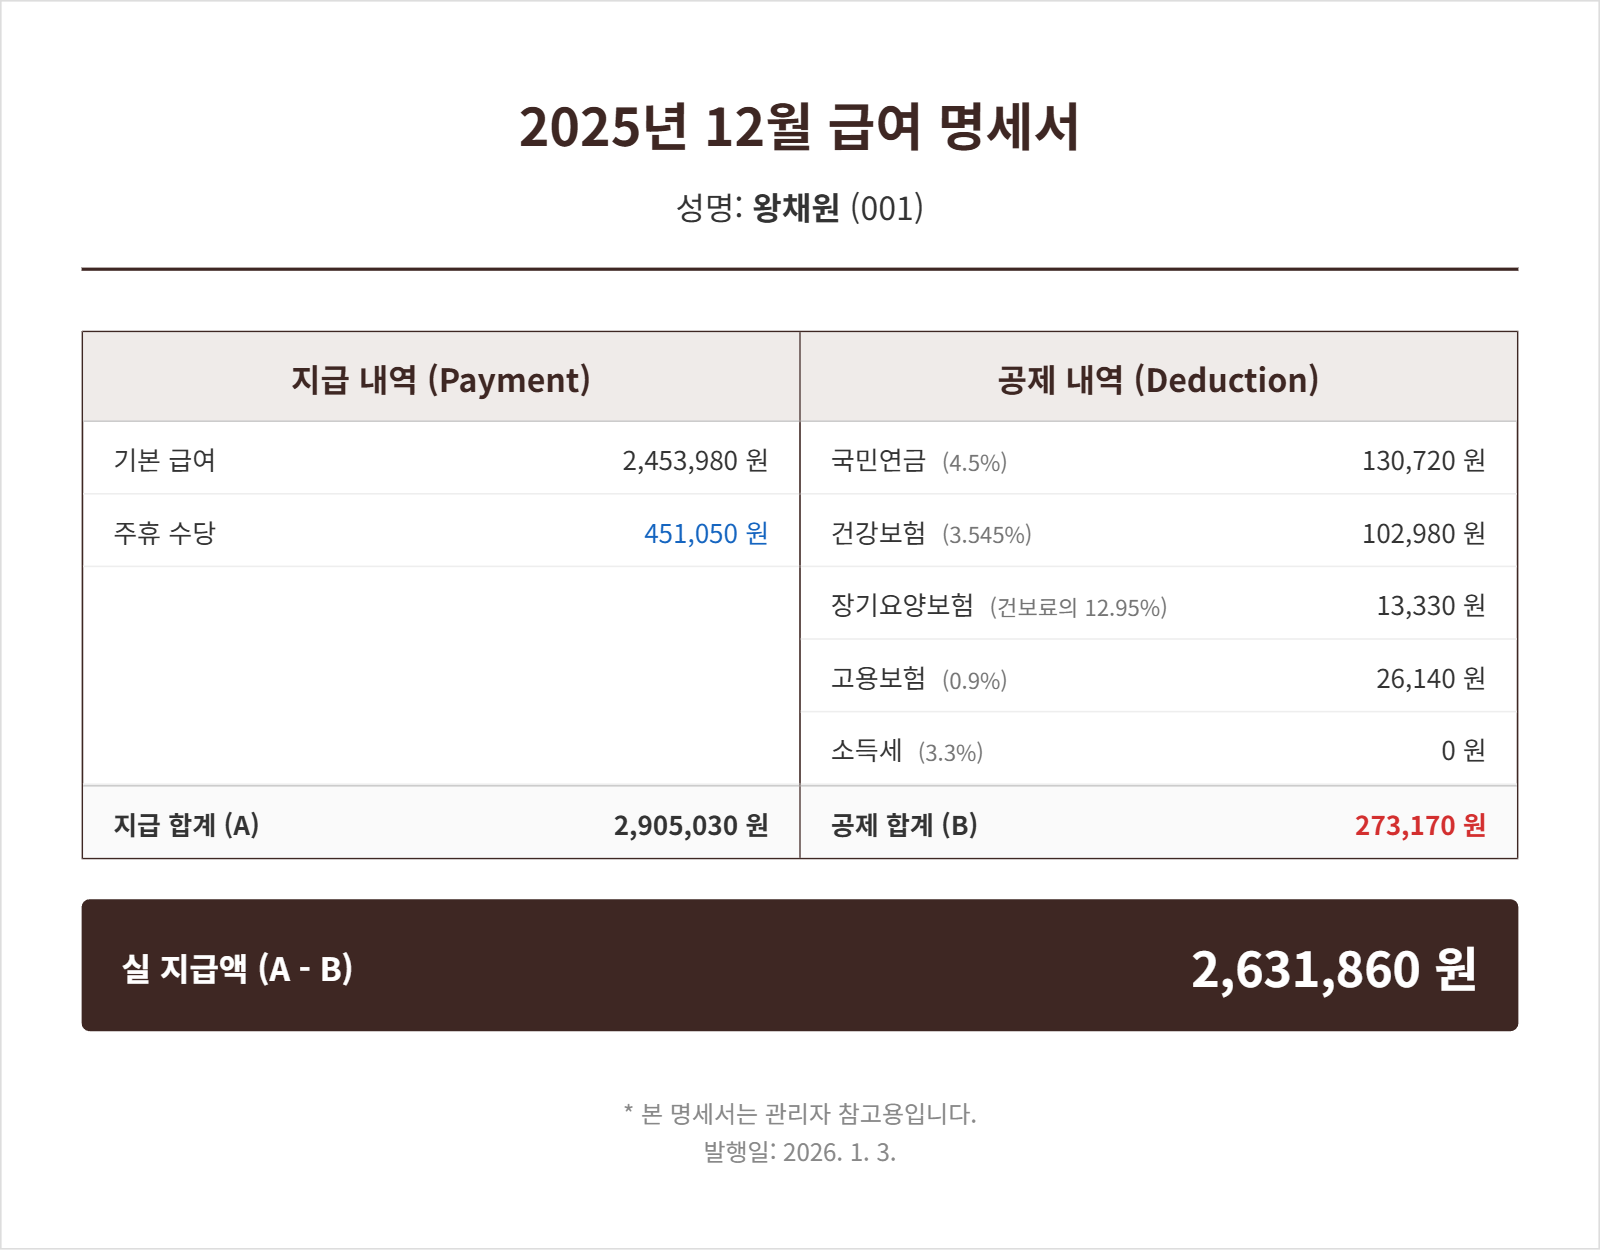Click the 지급 내역 (Payment) header
The height and width of the screenshot is (1250, 1600).
441,380
